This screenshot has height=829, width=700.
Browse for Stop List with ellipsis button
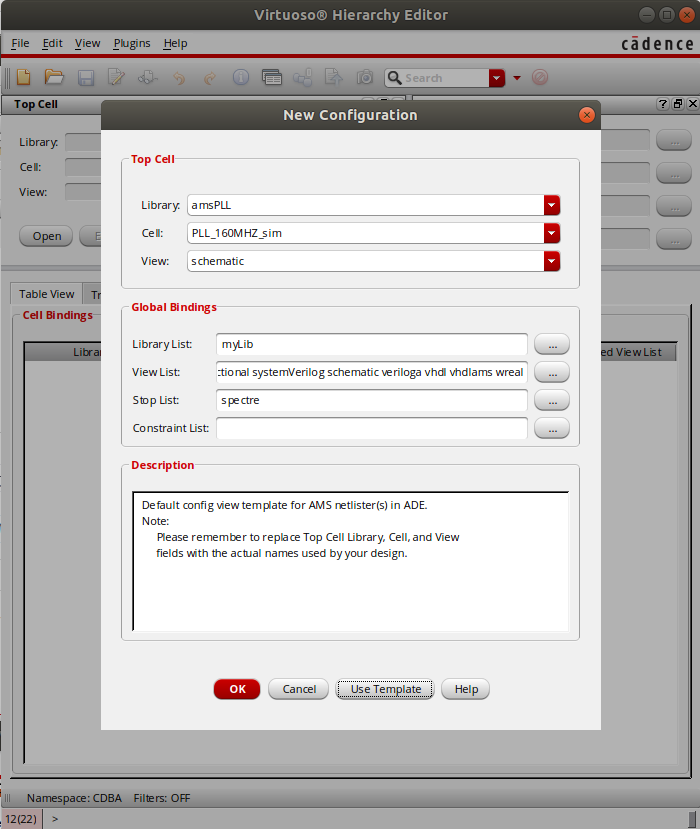tap(552, 400)
